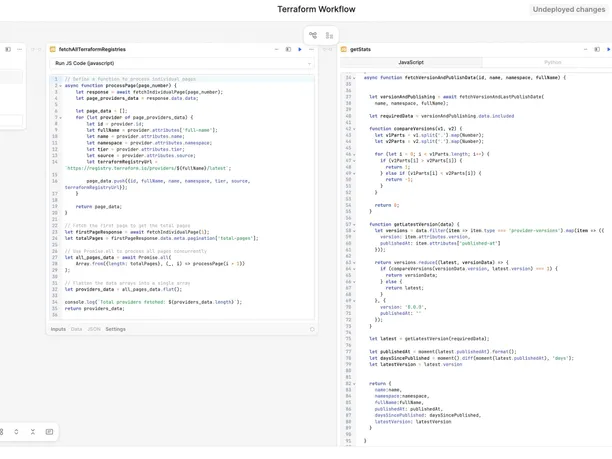Collapse fold at line 63 in getStats
The height and width of the screenshot is (459, 612).
[355, 263]
